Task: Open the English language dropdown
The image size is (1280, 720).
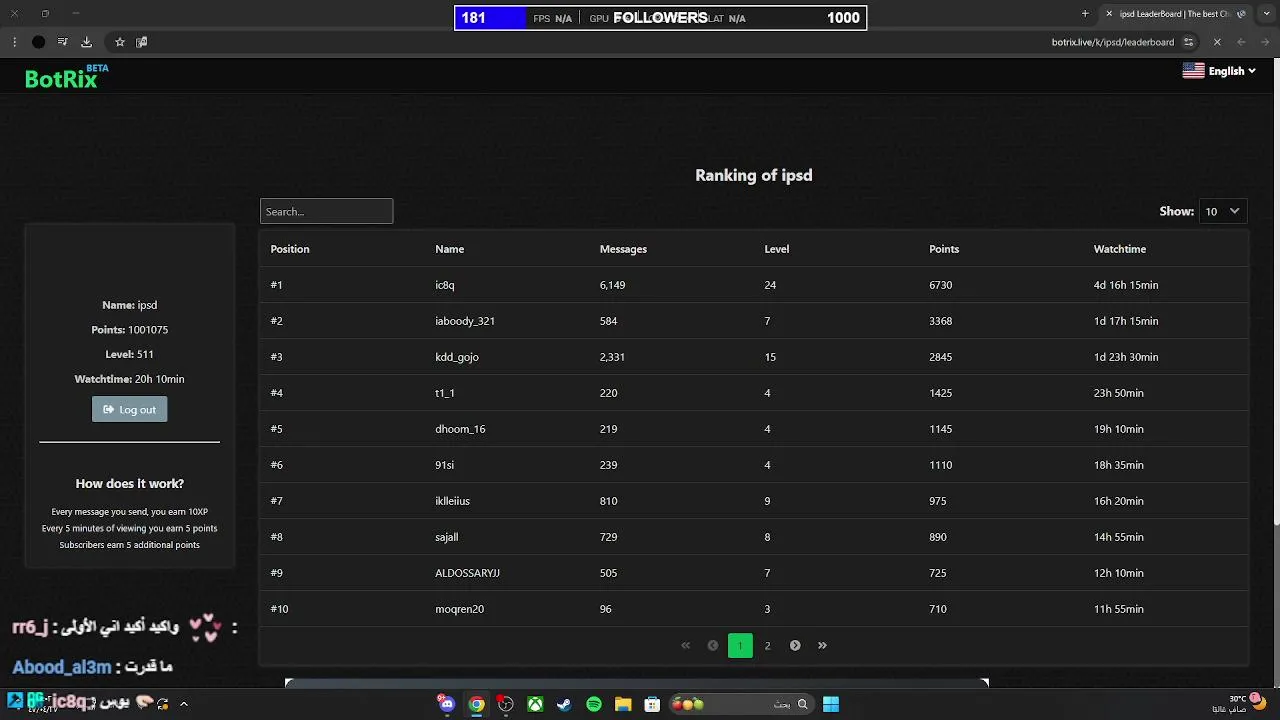Action: tap(1232, 71)
